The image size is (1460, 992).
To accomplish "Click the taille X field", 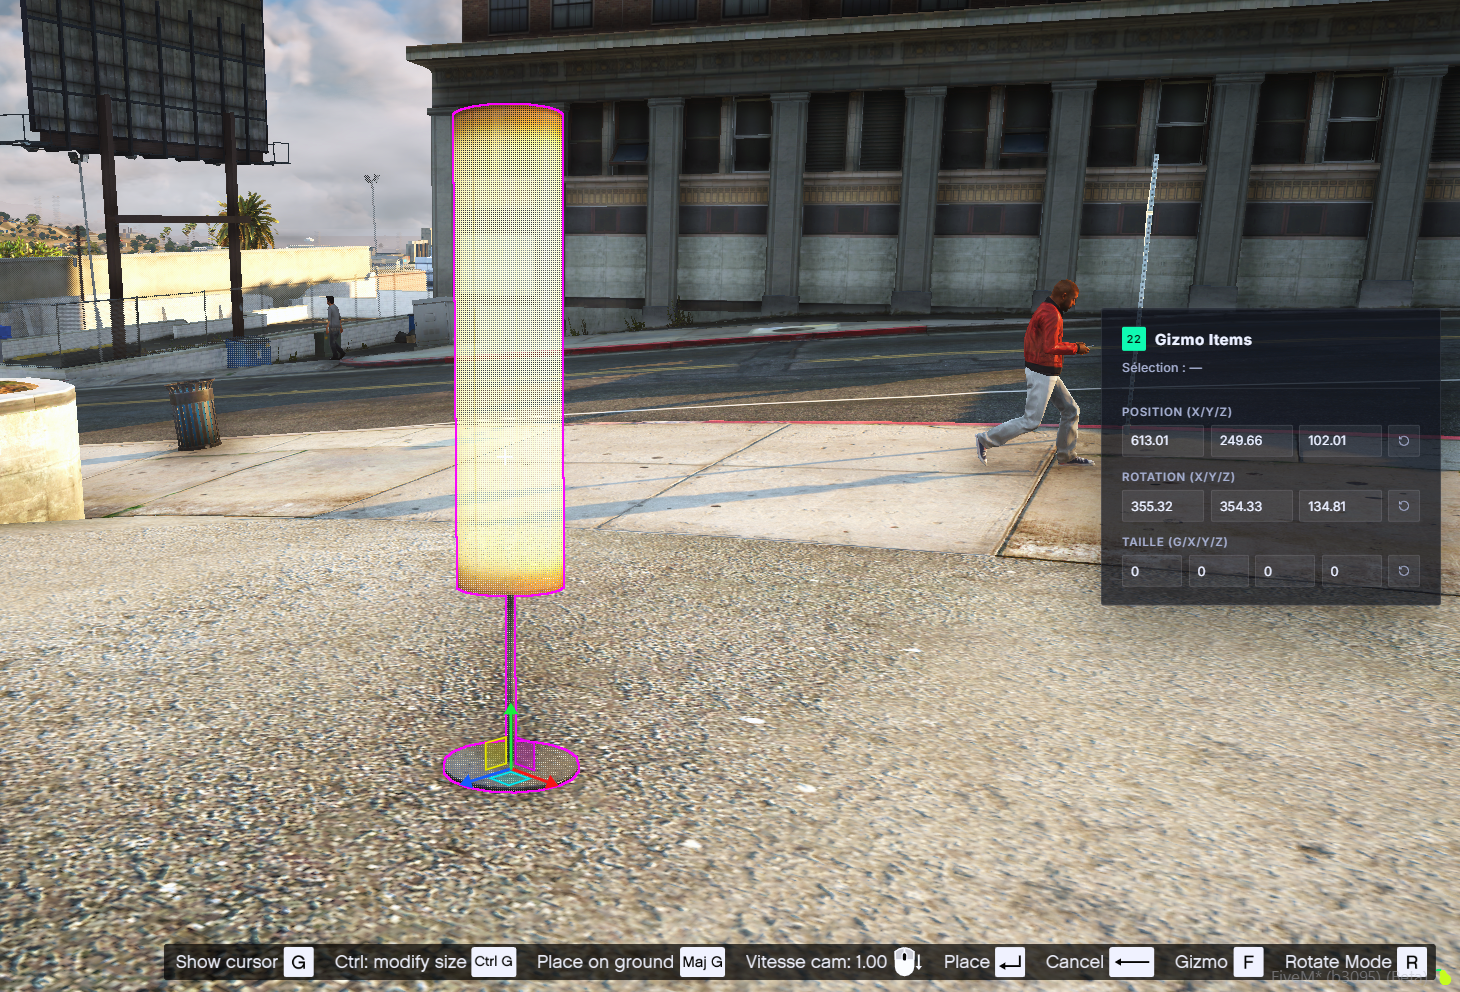I will [x=1219, y=571].
